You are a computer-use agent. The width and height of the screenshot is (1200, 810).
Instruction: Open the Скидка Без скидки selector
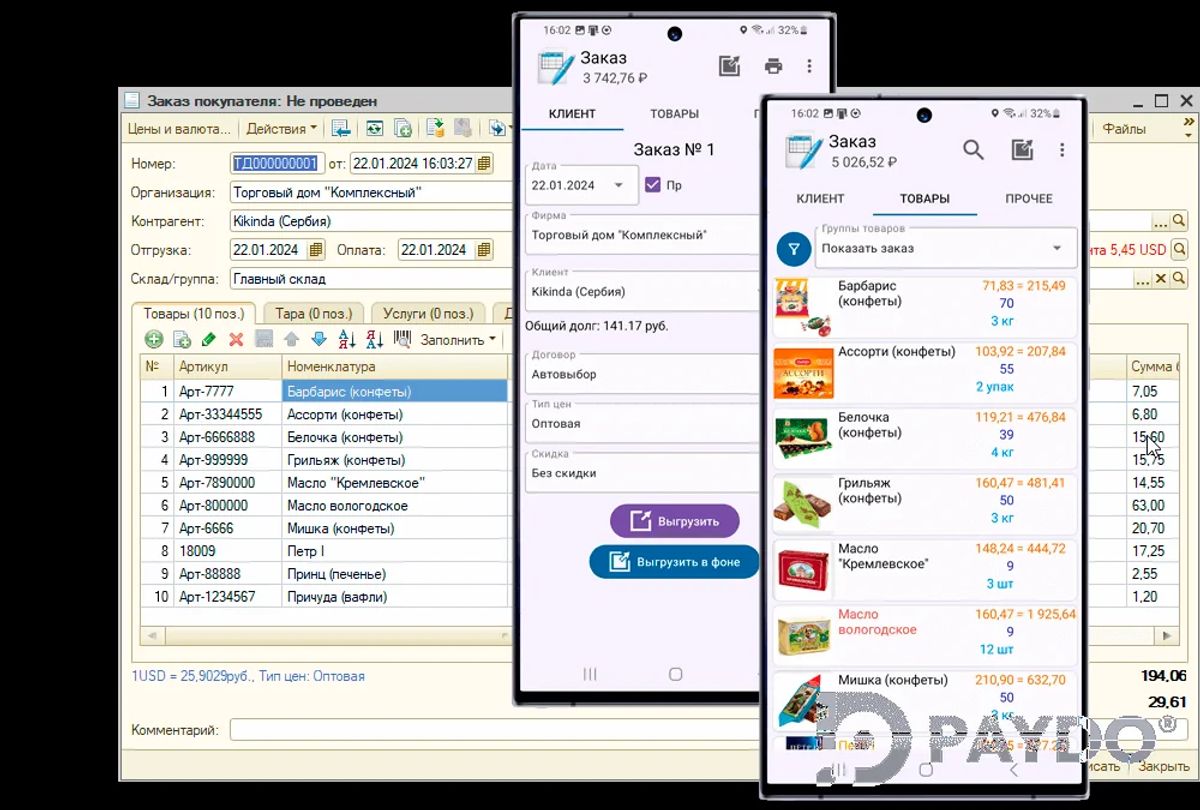pos(642,473)
